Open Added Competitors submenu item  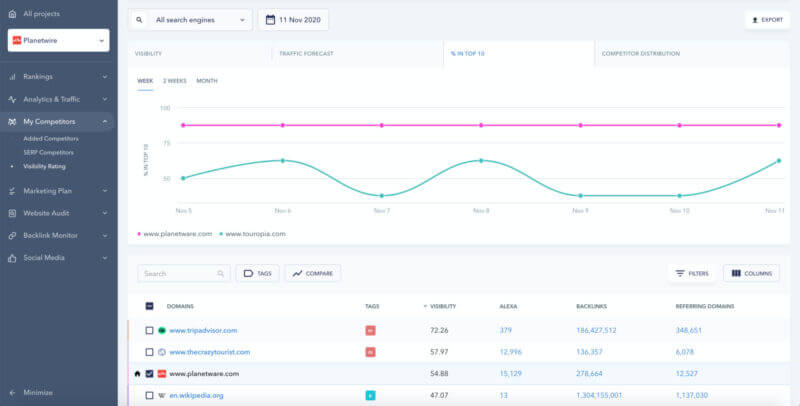click(x=51, y=139)
